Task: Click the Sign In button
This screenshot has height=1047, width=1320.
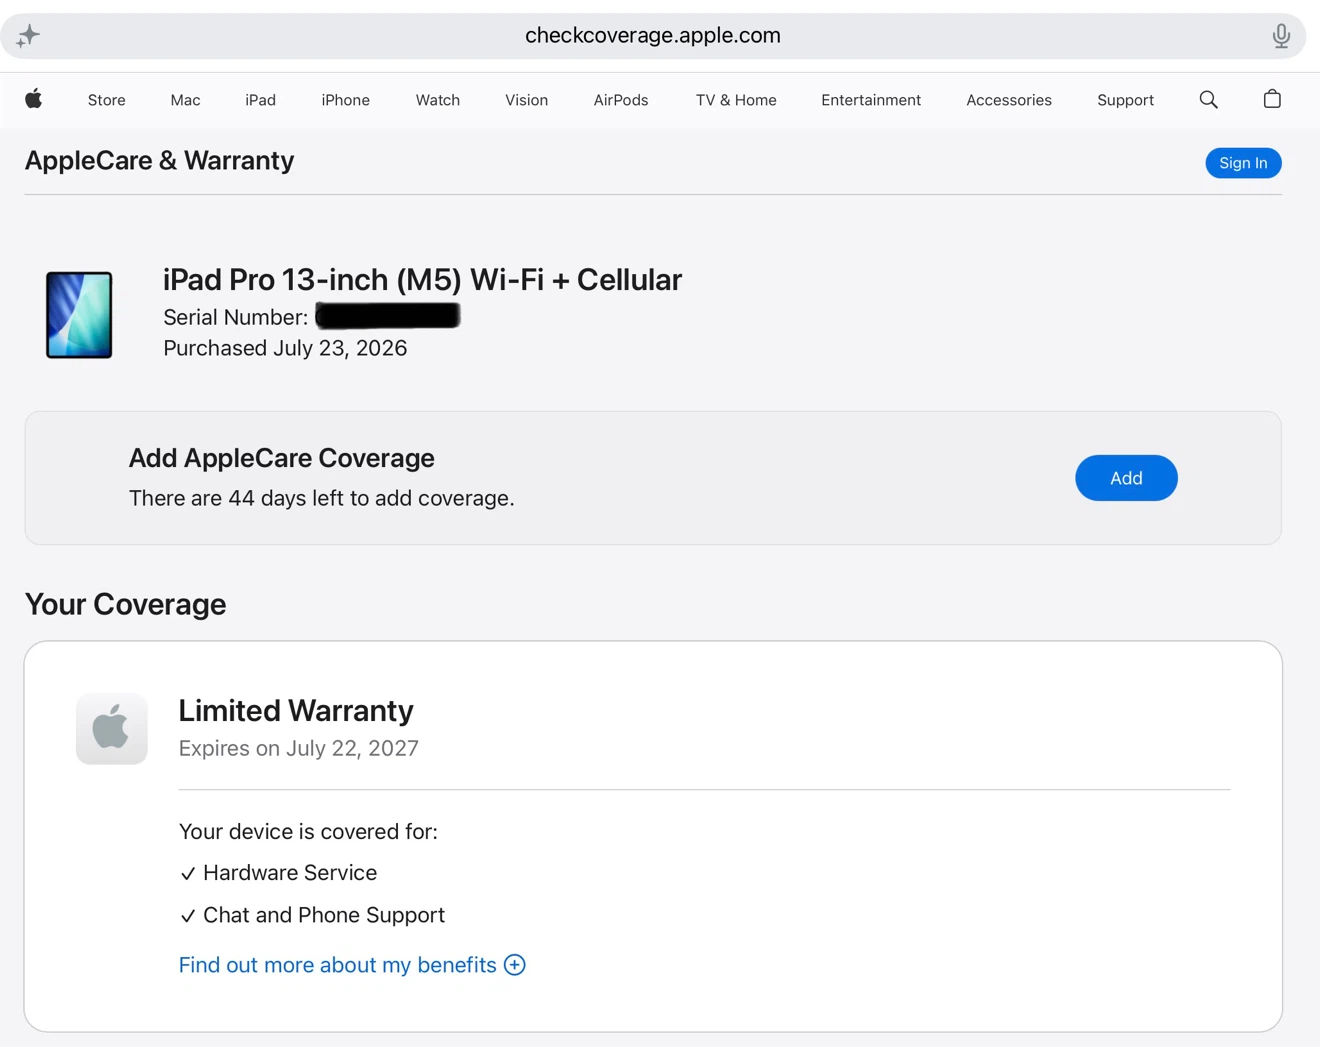Action: (1243, 163)
